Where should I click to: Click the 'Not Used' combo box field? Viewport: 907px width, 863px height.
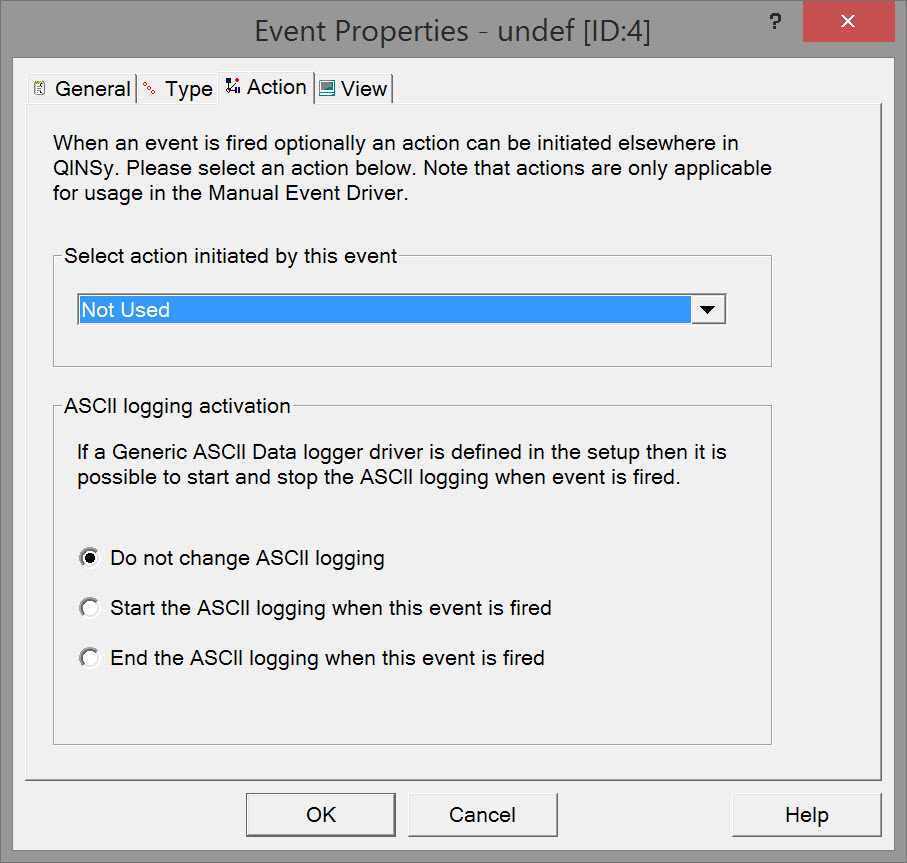click(384, 310)
